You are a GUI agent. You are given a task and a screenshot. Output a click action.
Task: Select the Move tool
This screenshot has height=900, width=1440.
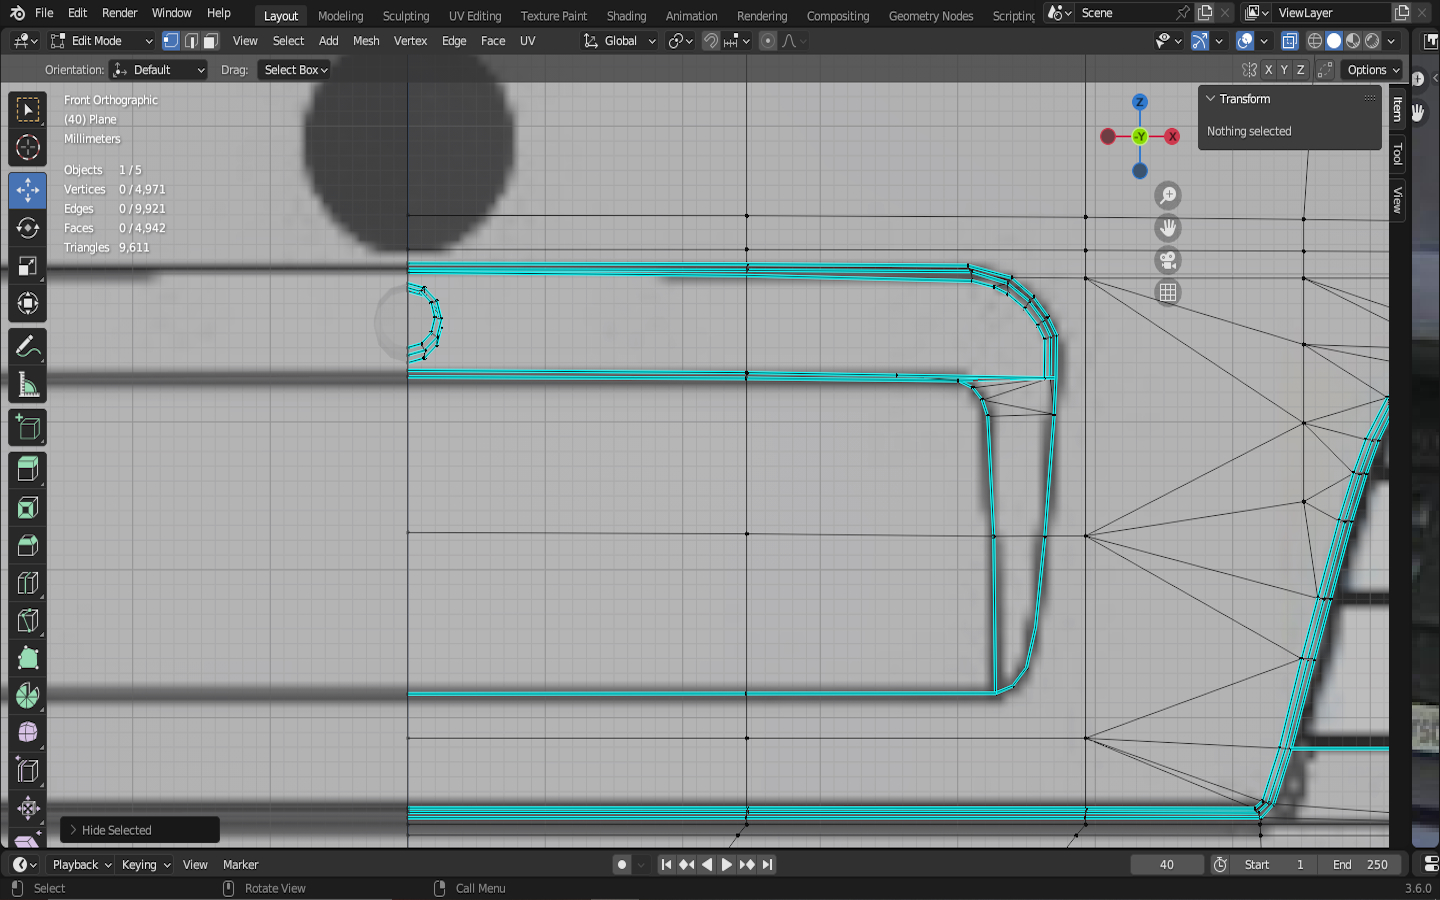click(x=28, y=190)
